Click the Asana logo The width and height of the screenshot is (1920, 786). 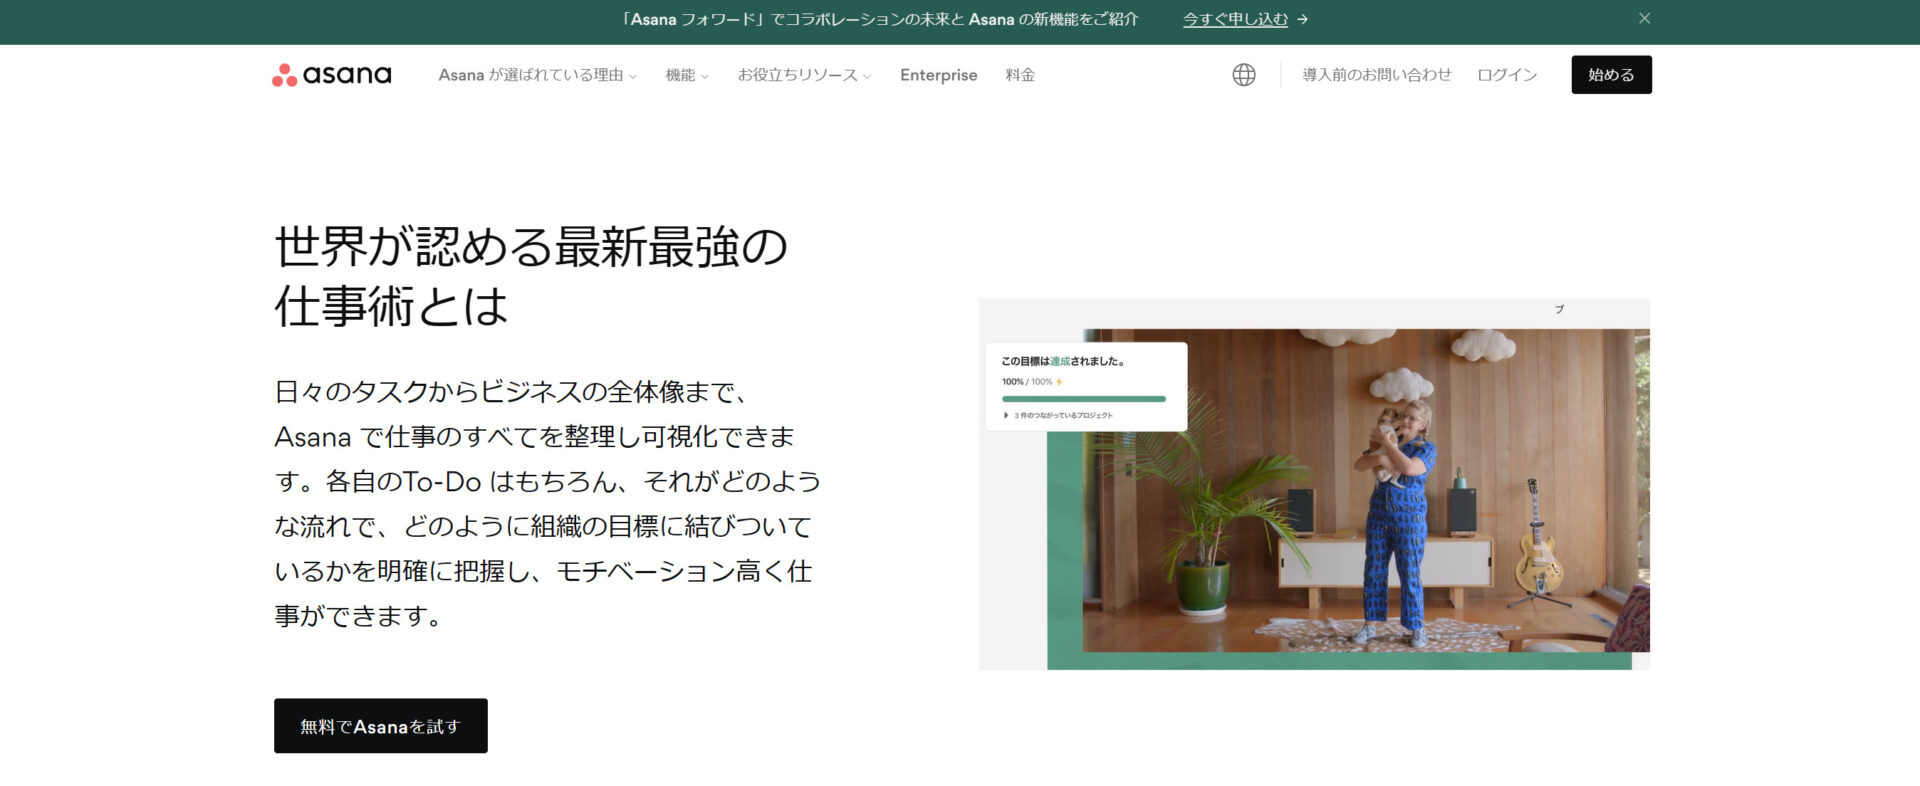pyautogui.click(x=331, y=75)
